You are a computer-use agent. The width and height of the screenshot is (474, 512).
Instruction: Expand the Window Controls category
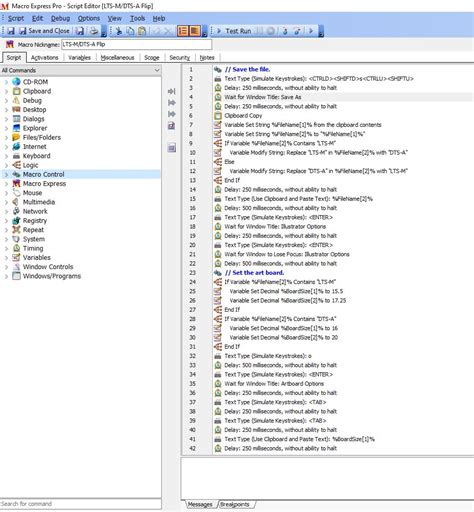[6, 267]
